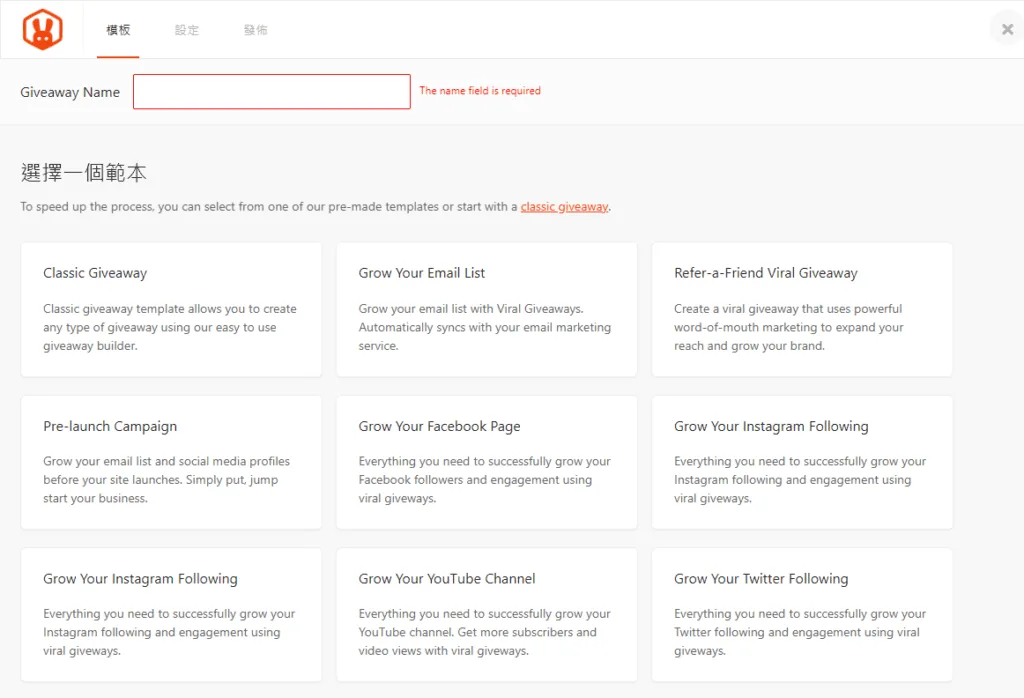Go to the 發佈 tab
The image size is (1024, 698).
[255, 30]
